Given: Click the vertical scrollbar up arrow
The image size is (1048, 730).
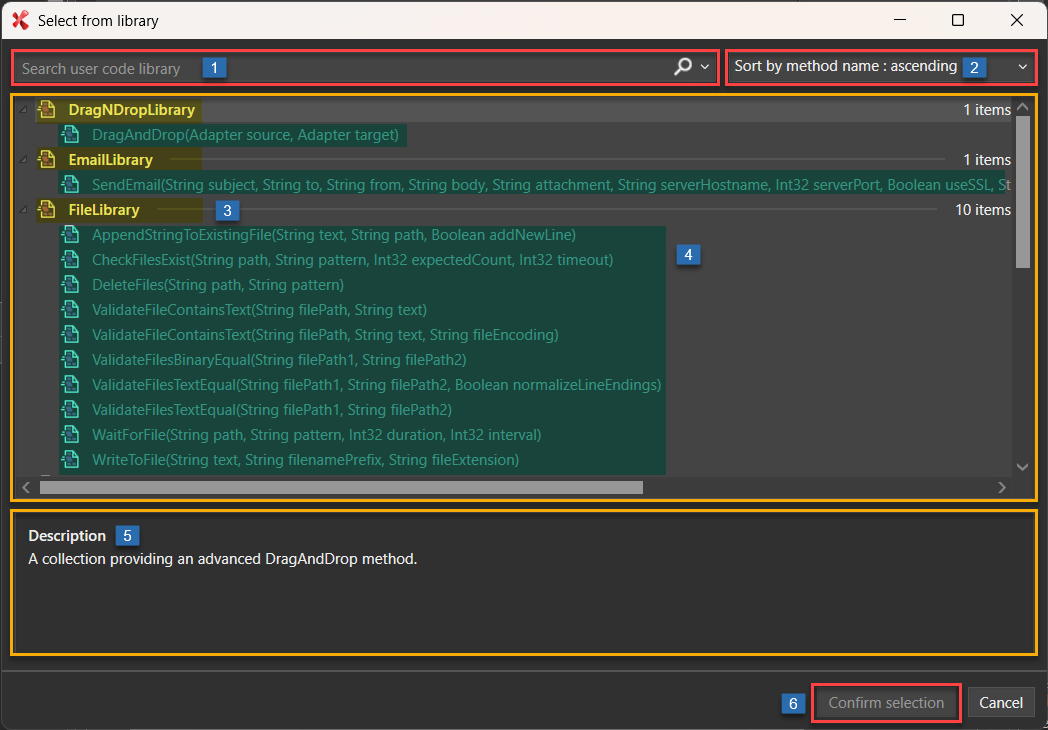Looking at the screenshot, I should [x=1023, y=106].
